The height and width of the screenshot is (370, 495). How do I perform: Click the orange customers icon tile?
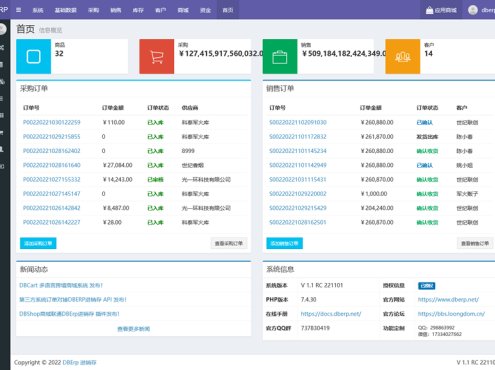click(x=403, y=56)
